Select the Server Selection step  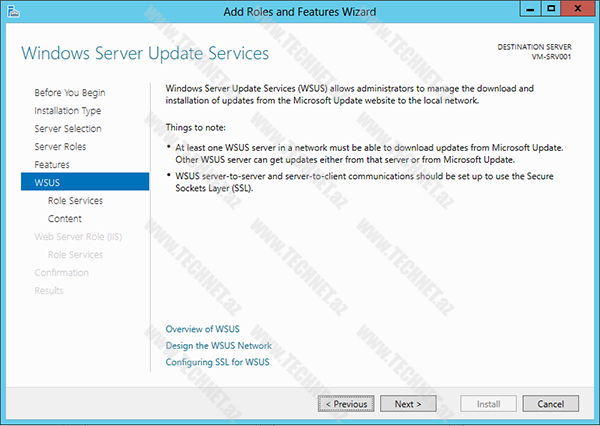68,129
